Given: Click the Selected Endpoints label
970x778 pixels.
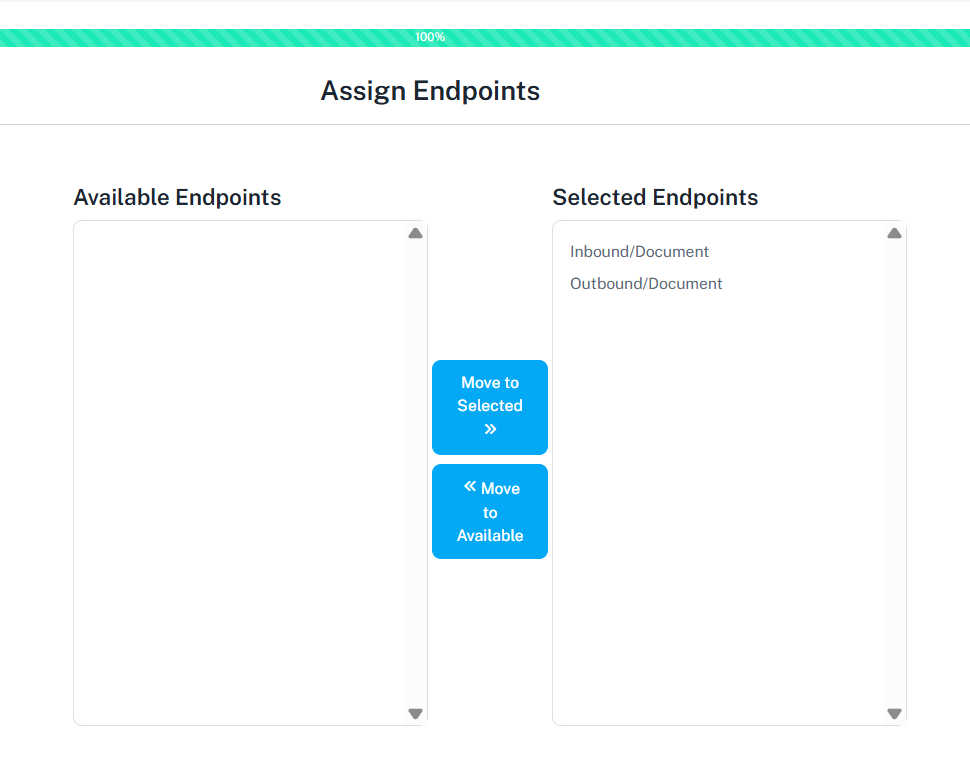Looking at the screenshot, I should click(655, 198).
